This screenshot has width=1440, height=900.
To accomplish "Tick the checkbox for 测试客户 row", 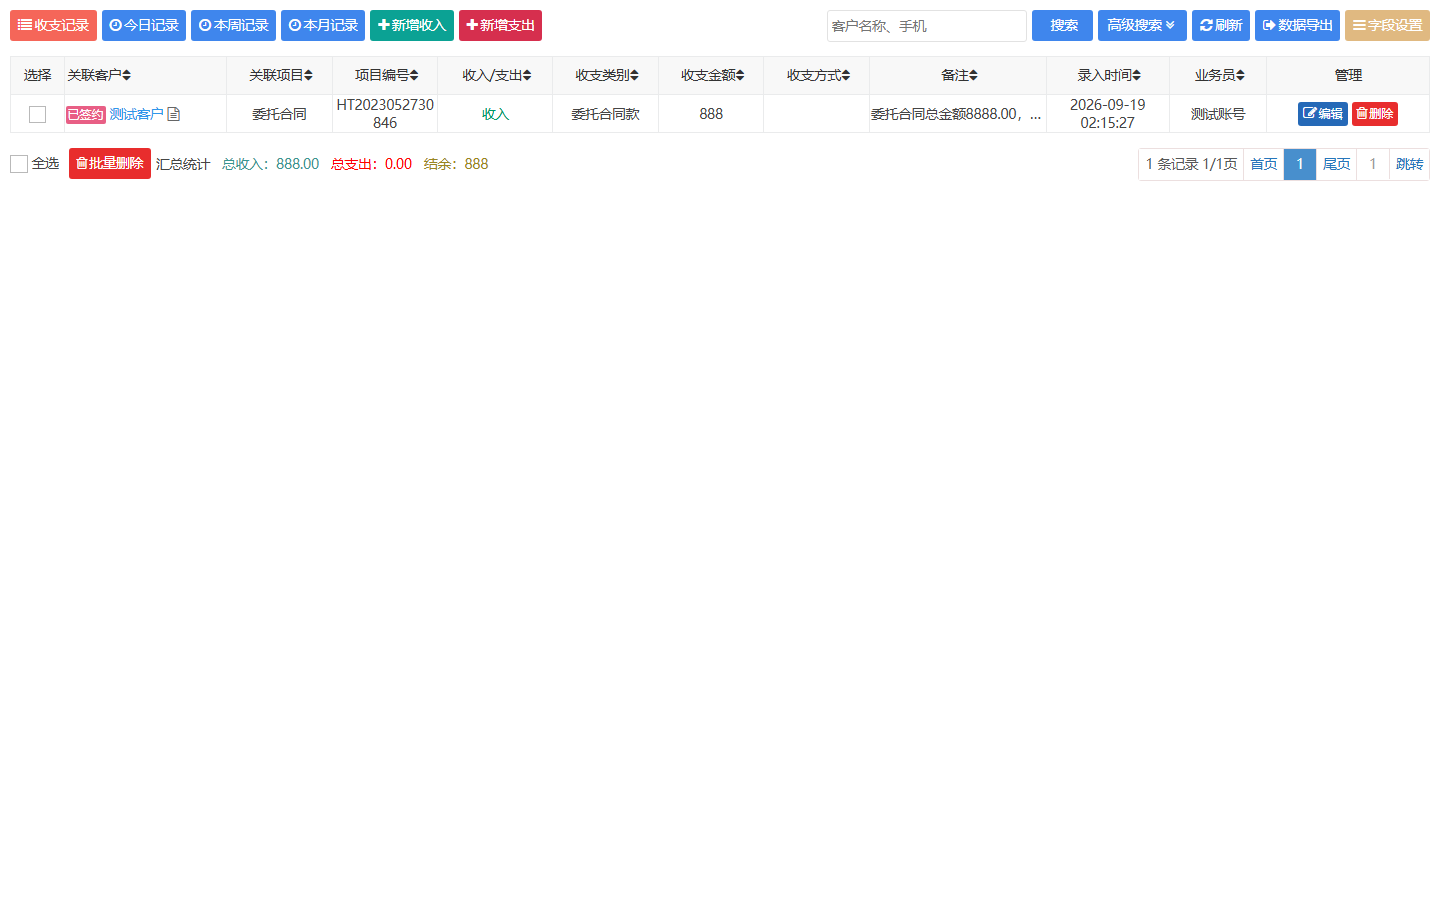I will click(37, 114).
